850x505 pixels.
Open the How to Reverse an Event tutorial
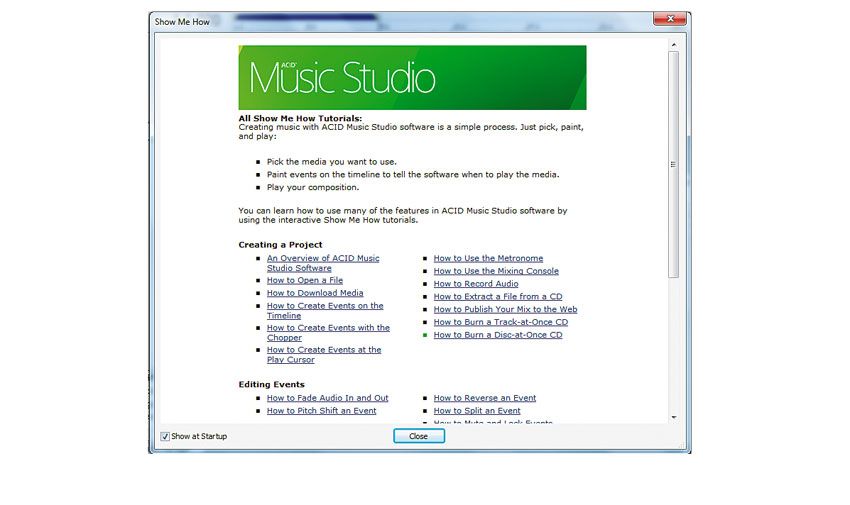click(x=485, y=398)
